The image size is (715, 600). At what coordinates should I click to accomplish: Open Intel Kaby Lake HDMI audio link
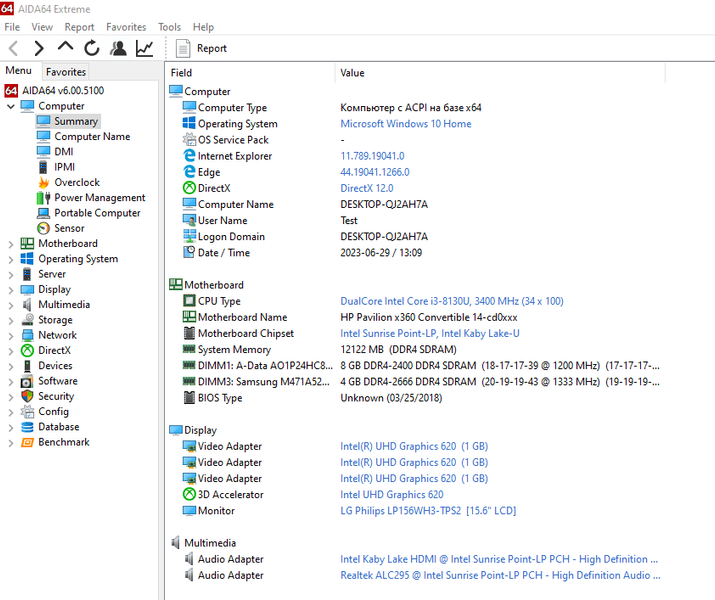point(499,559)
